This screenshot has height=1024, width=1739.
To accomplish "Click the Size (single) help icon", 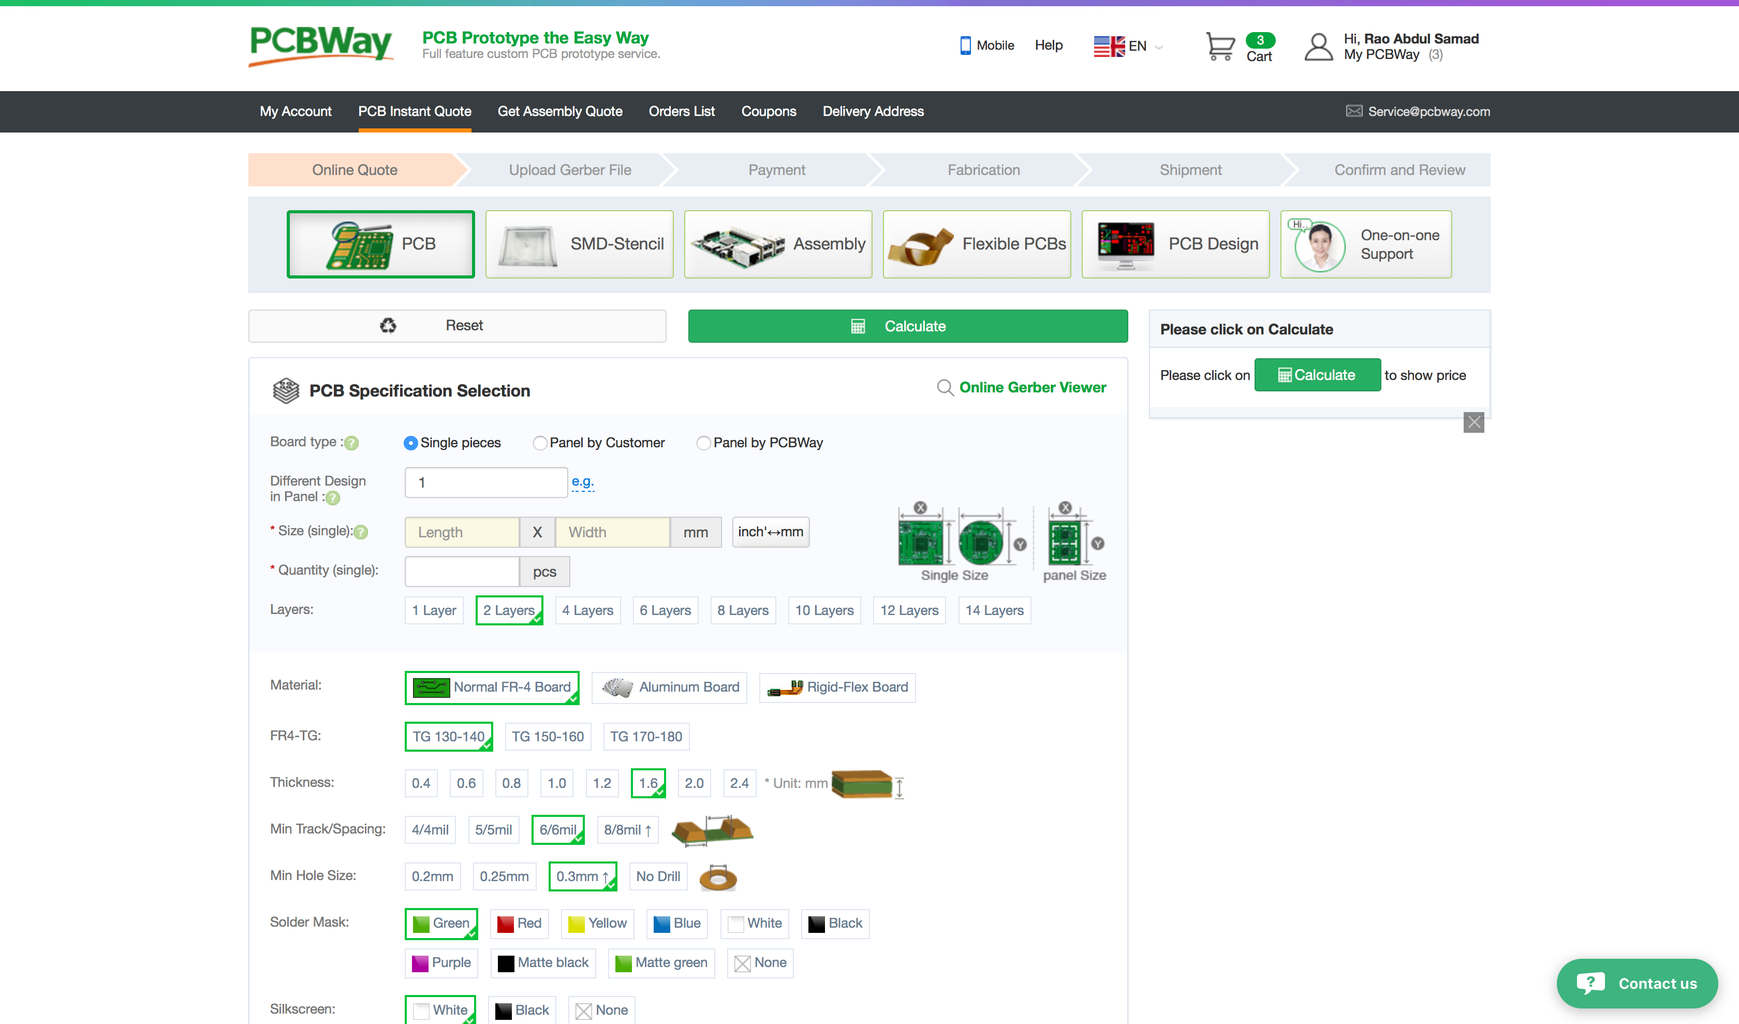I will point(361,532).
